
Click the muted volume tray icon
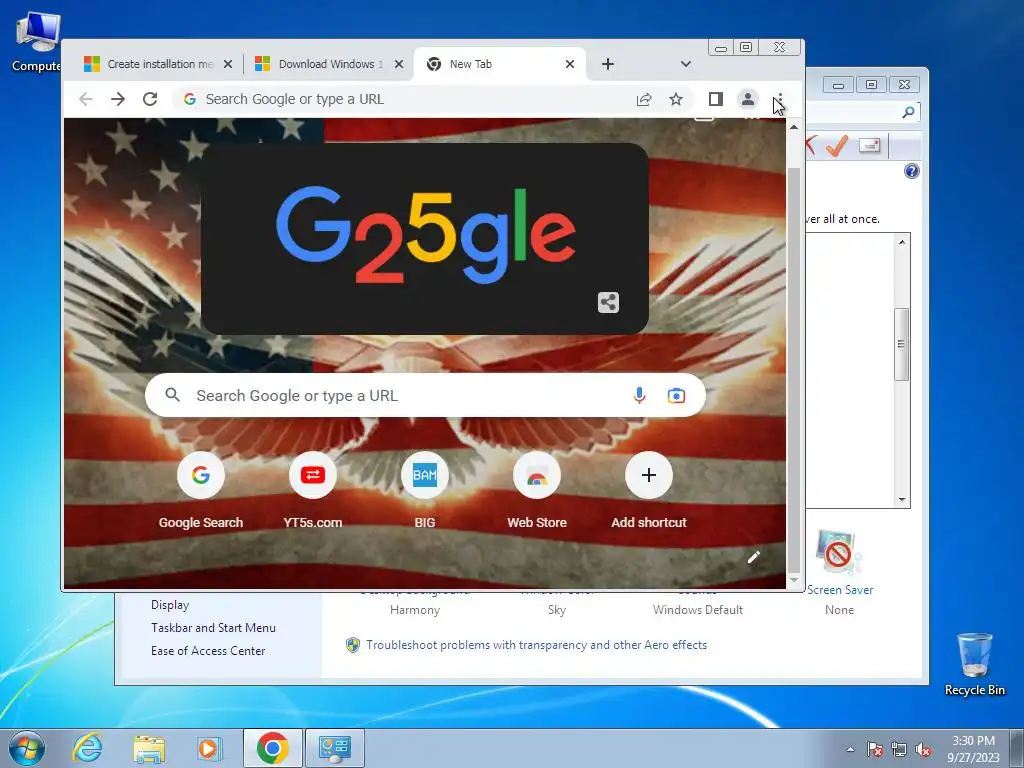click(x=923, y=749)
